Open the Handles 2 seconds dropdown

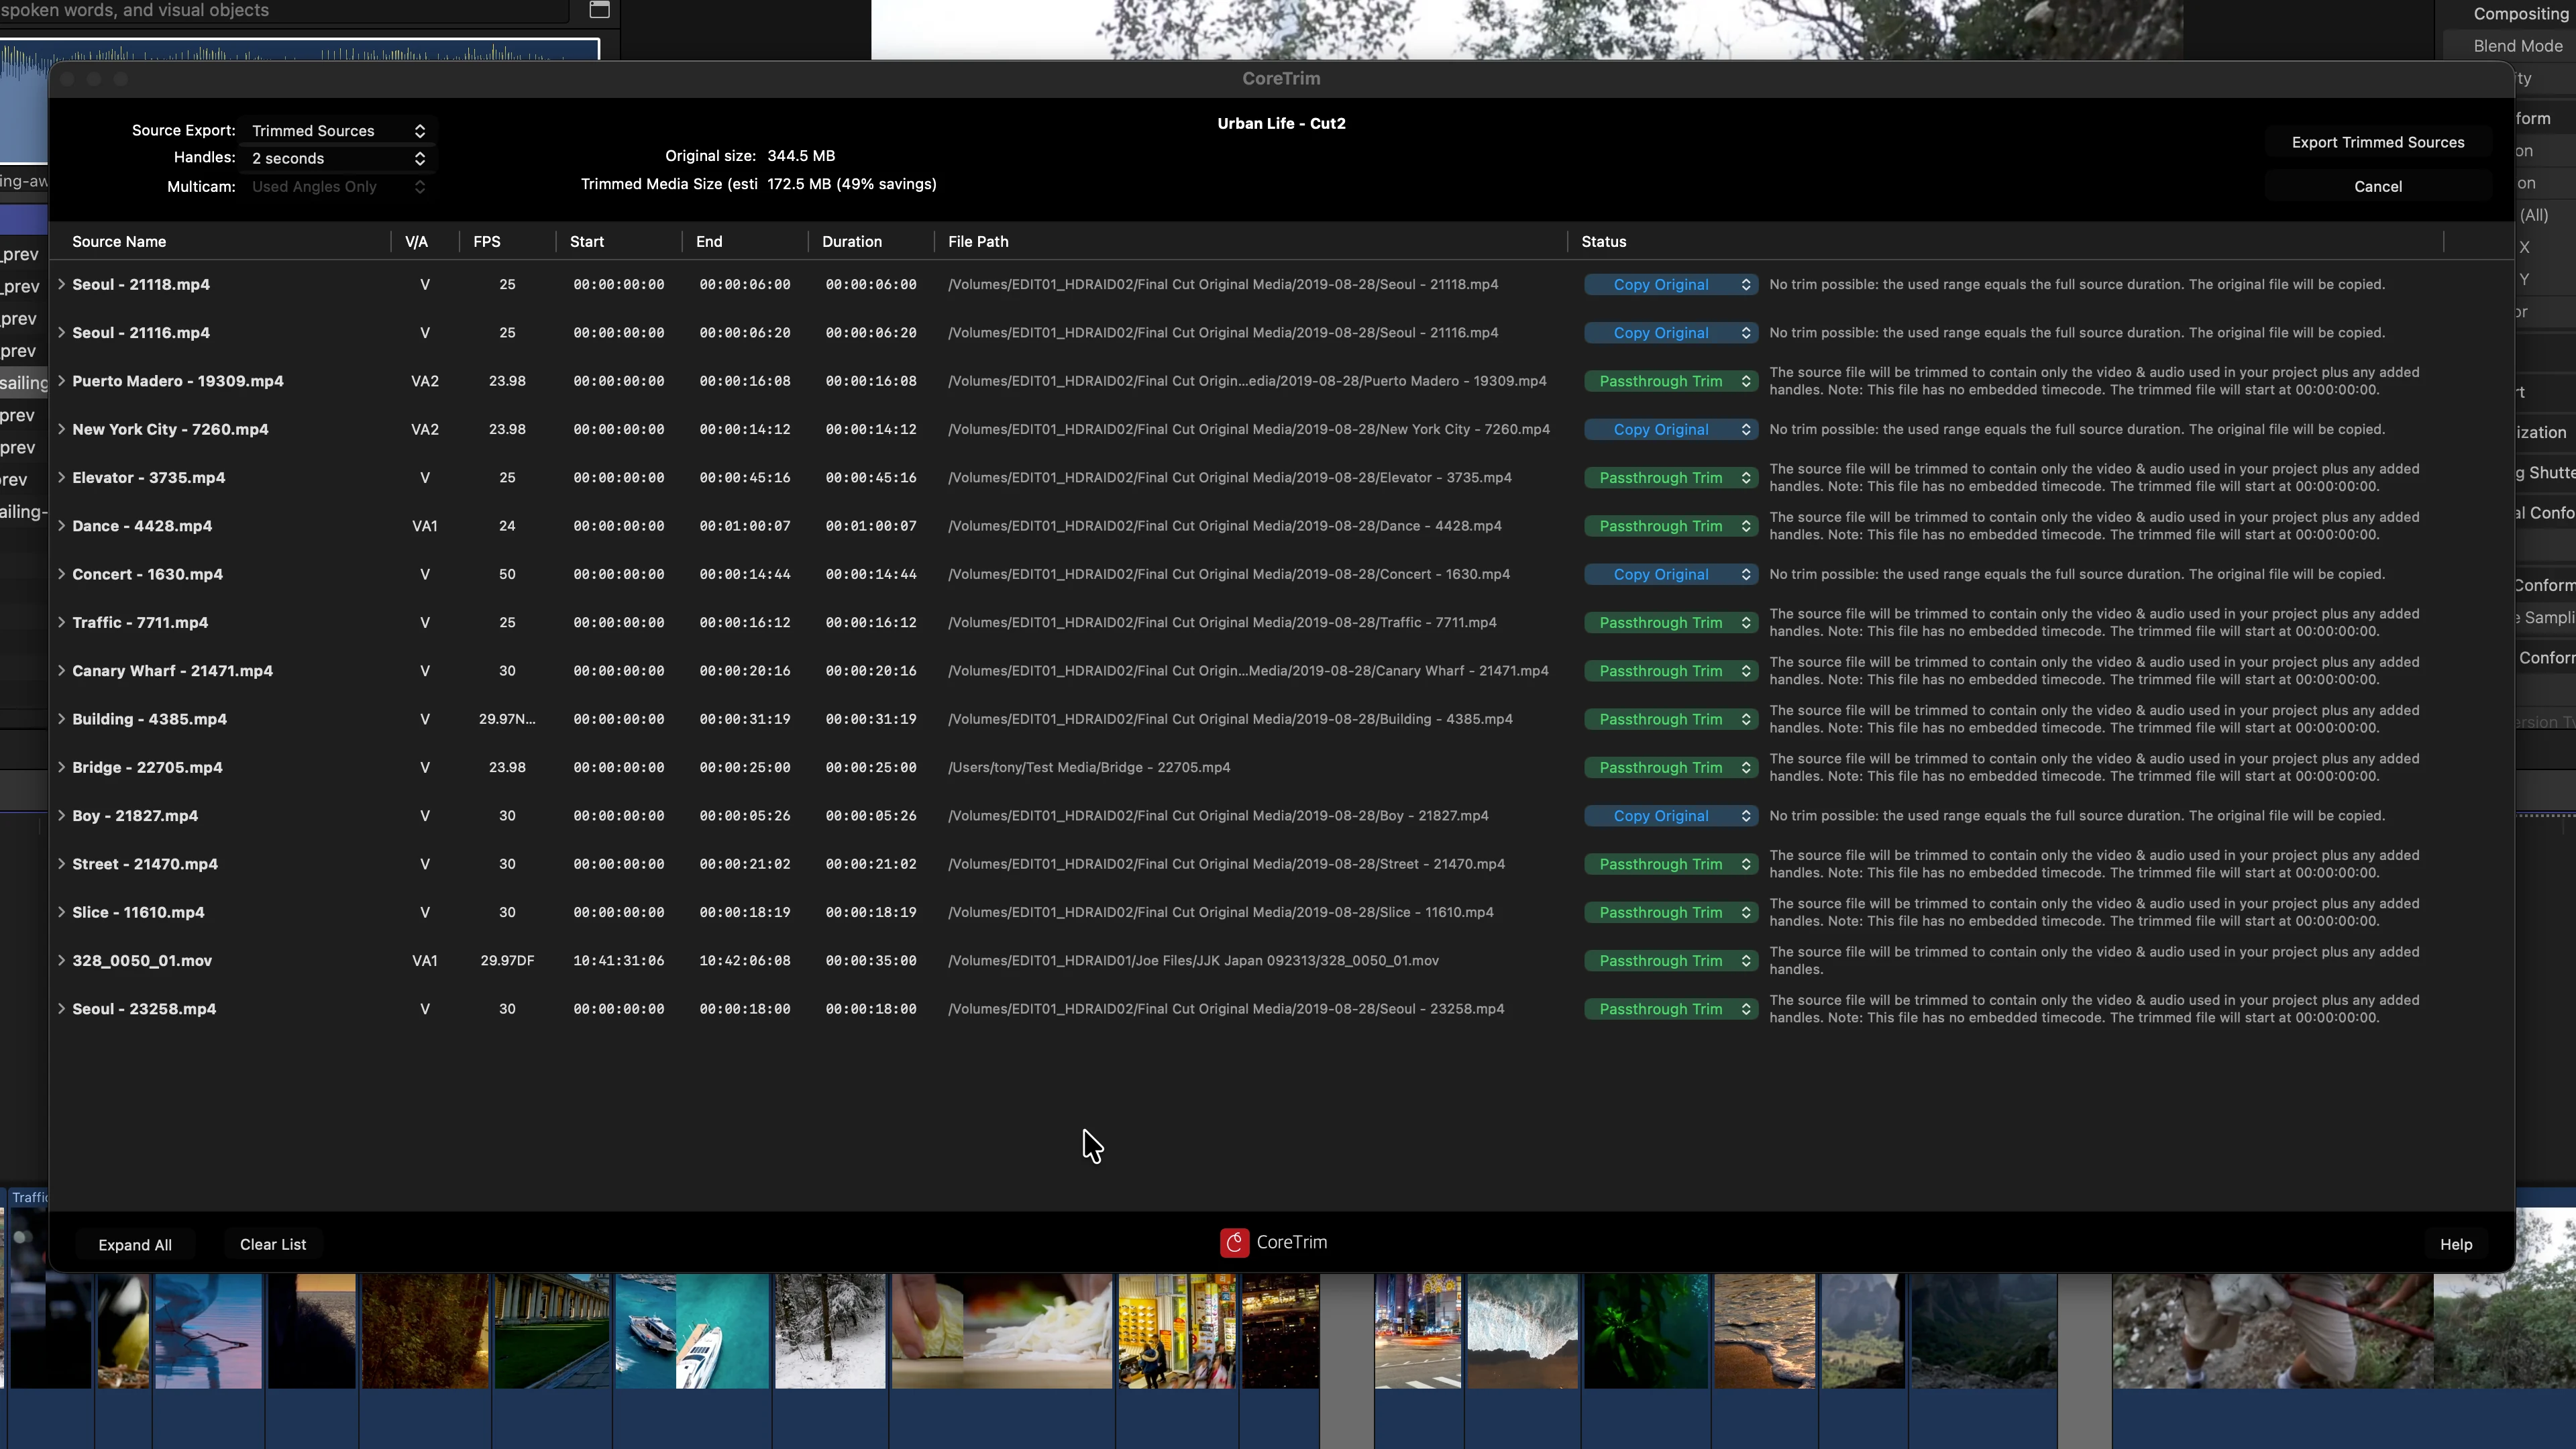(x=338, y=158)
